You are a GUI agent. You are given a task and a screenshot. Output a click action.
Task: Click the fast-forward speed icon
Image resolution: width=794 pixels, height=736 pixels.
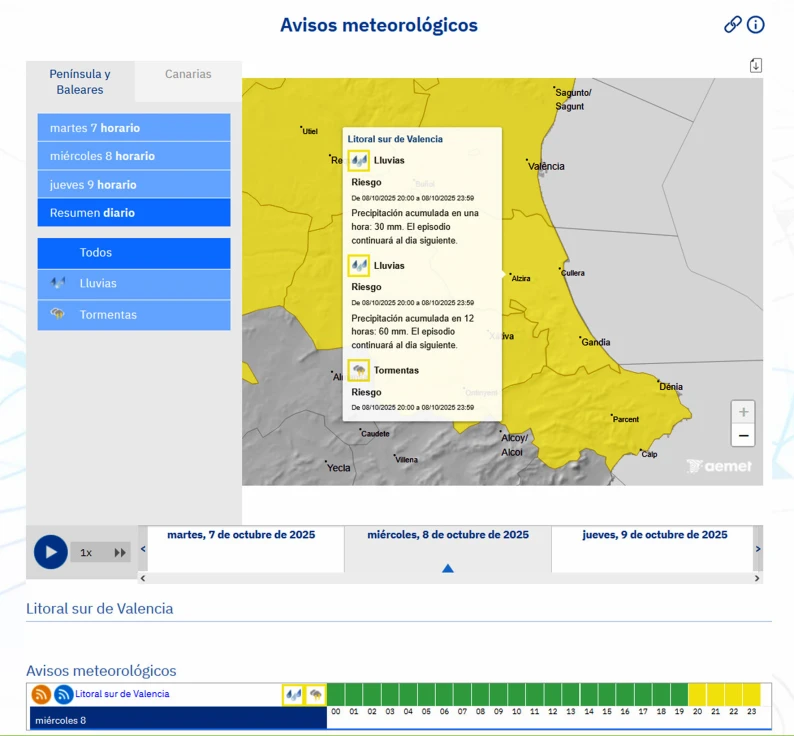click(120, 552)
